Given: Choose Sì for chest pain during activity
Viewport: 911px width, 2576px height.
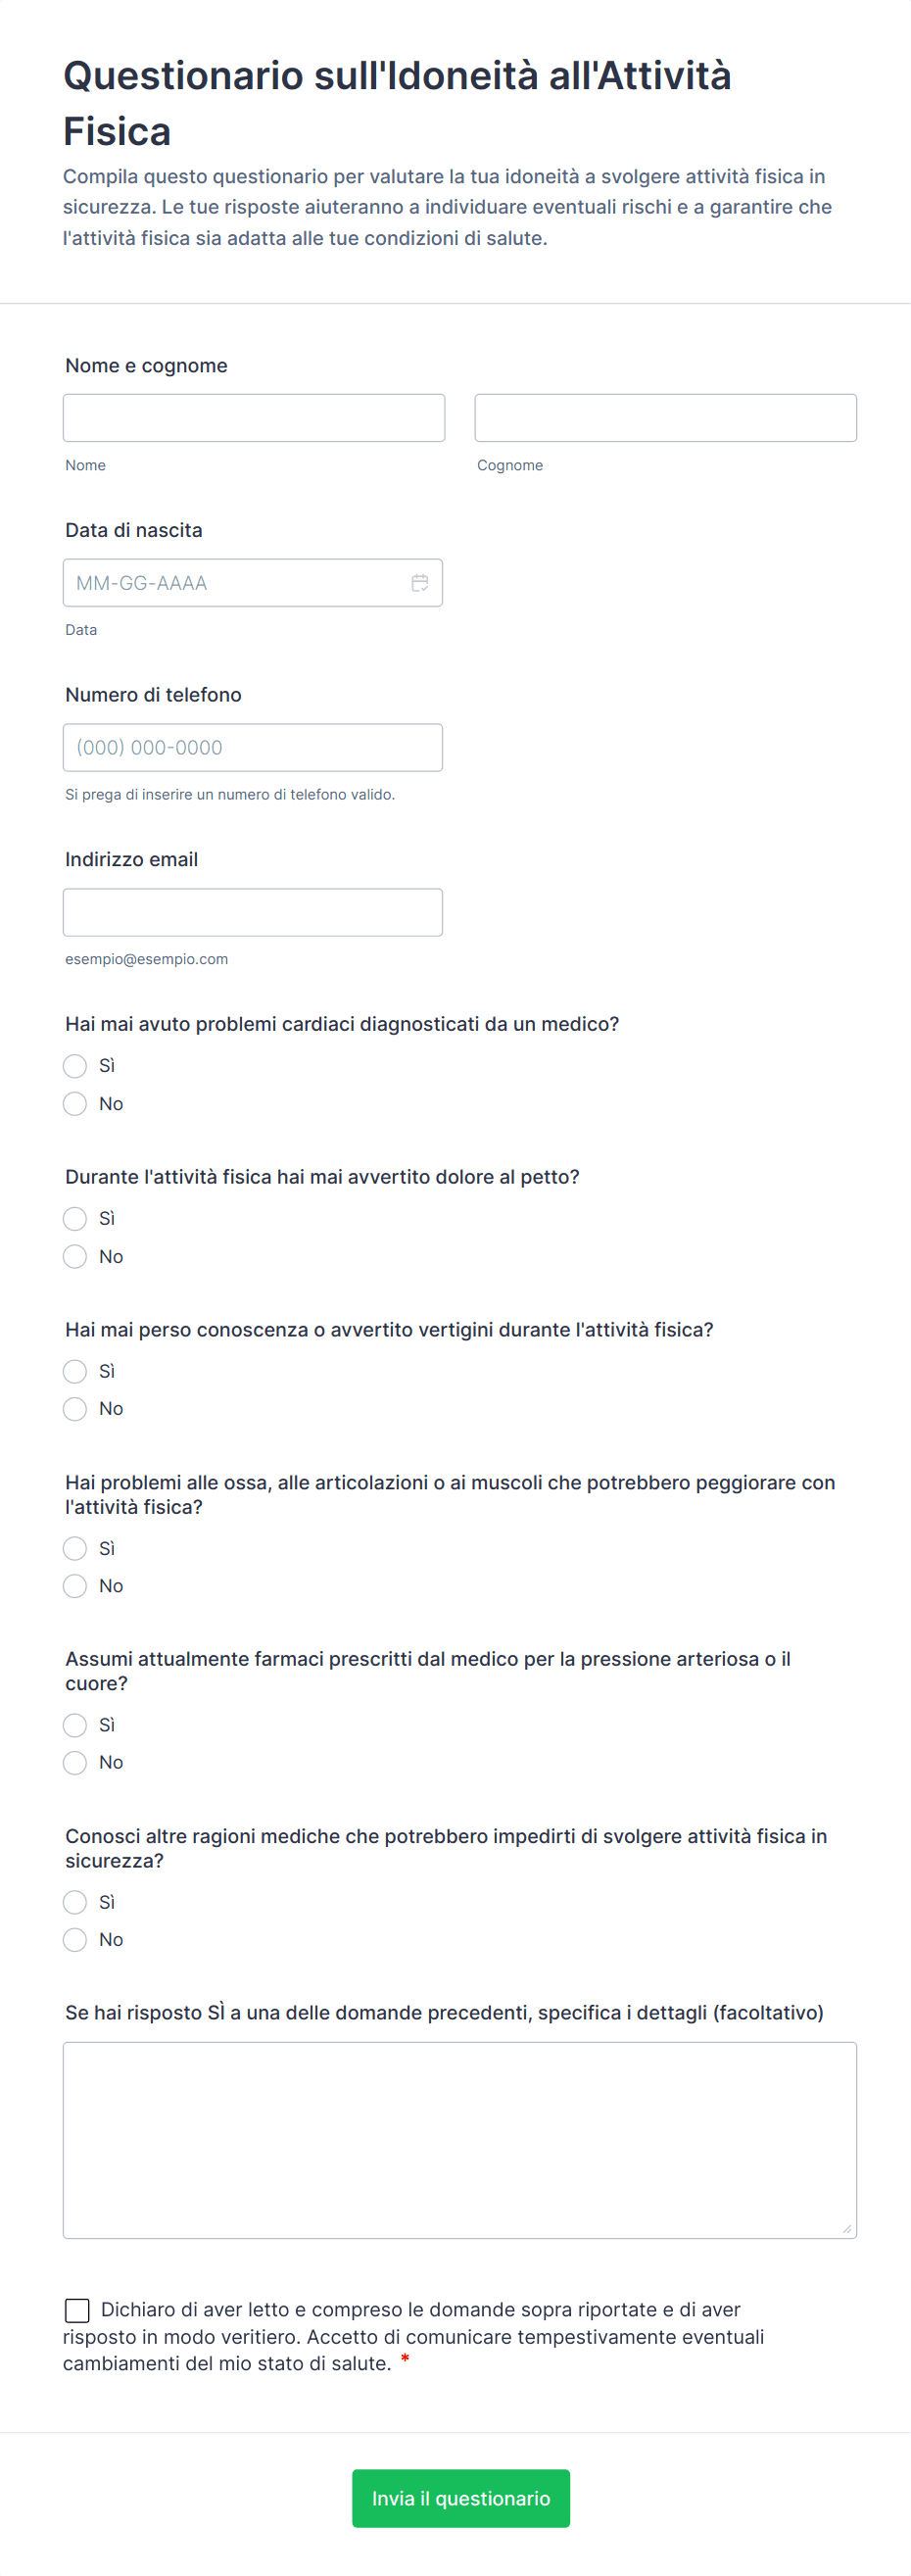Looking at the screenshot, I should click(x=75, y=1219).
